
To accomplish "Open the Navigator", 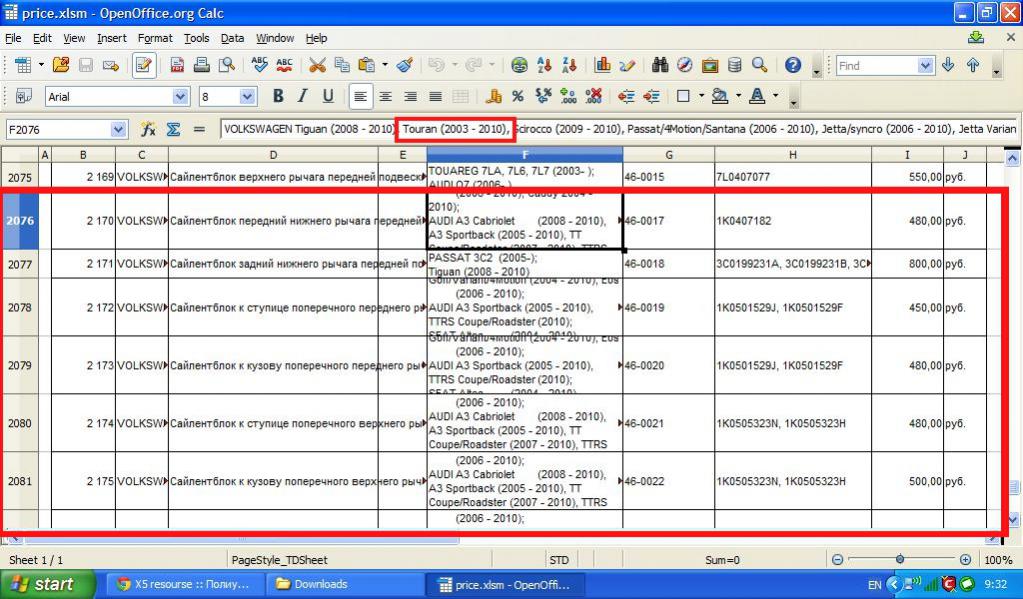I will (684, 65).
